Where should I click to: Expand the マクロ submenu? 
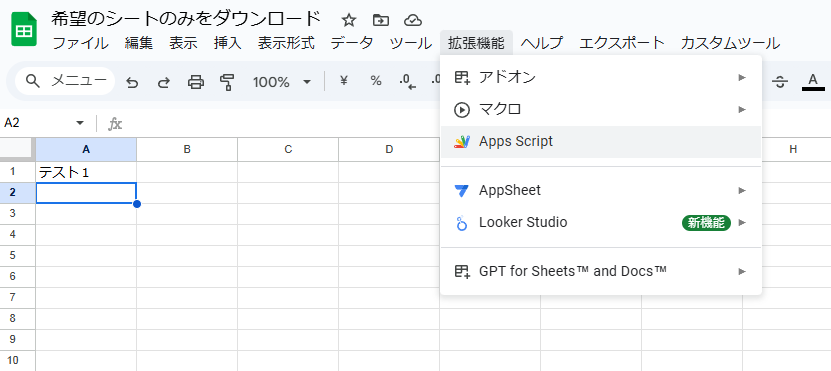(x=601, y=110)
